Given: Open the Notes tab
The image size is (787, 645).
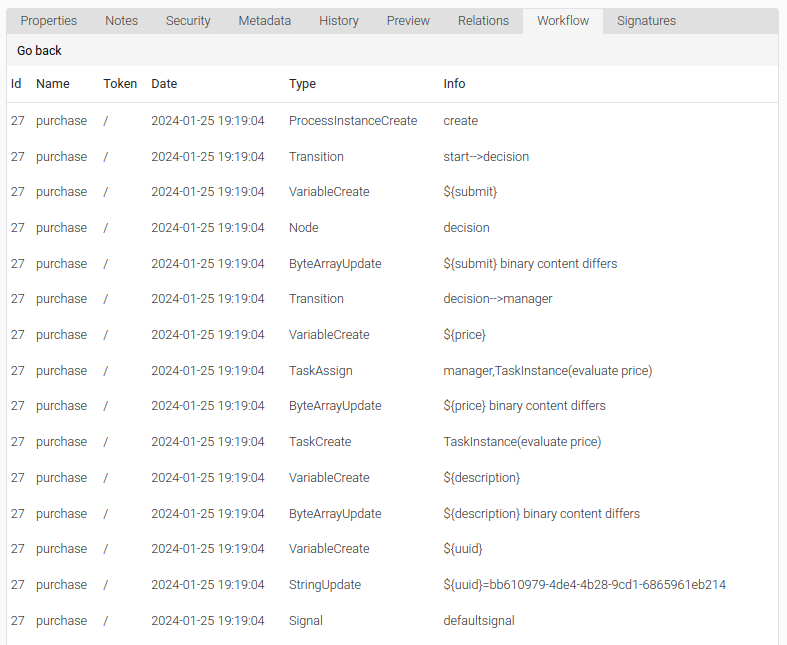Looking at the screenshot, I should click(x=121, y=21).
